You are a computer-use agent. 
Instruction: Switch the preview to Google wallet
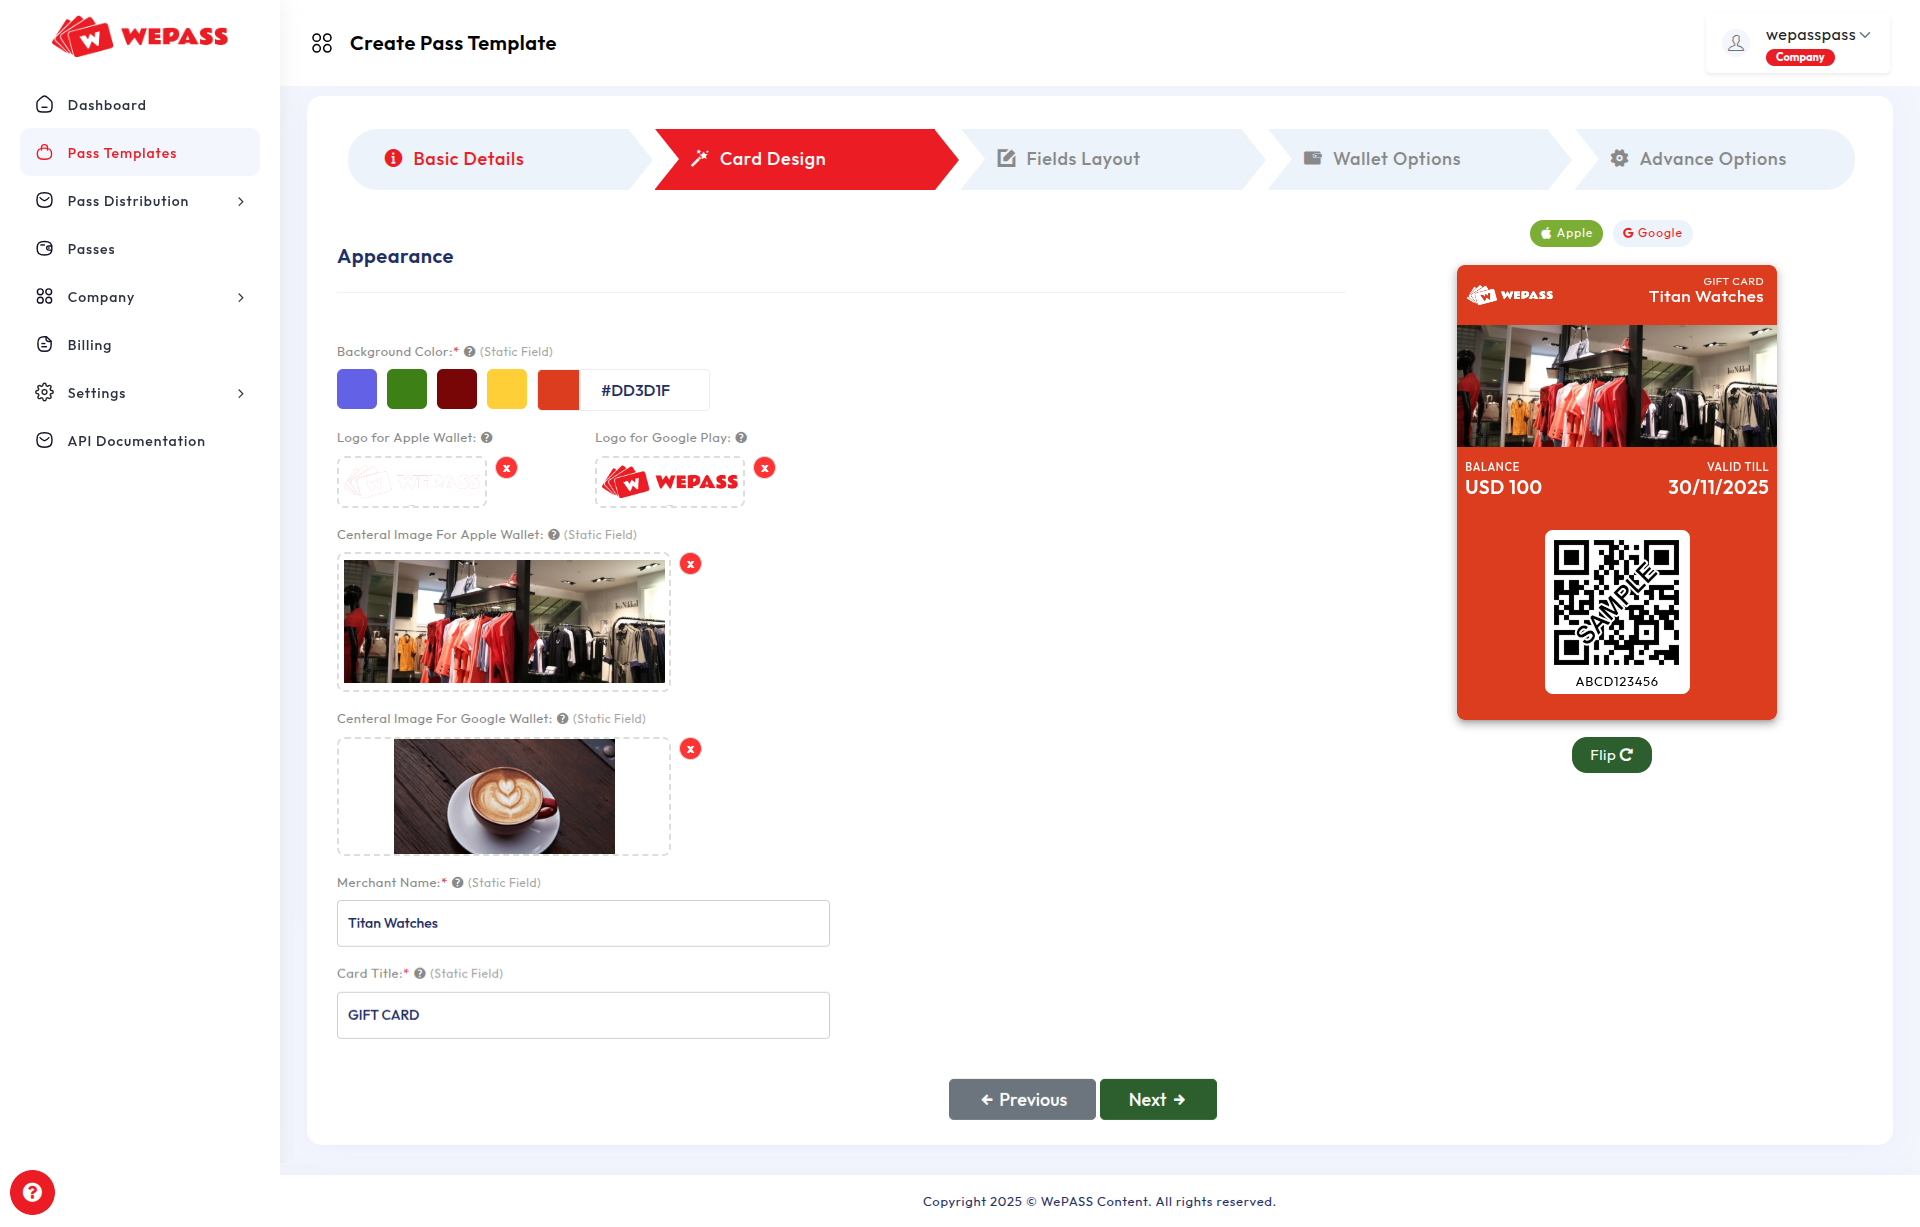tap(1652, 233)
